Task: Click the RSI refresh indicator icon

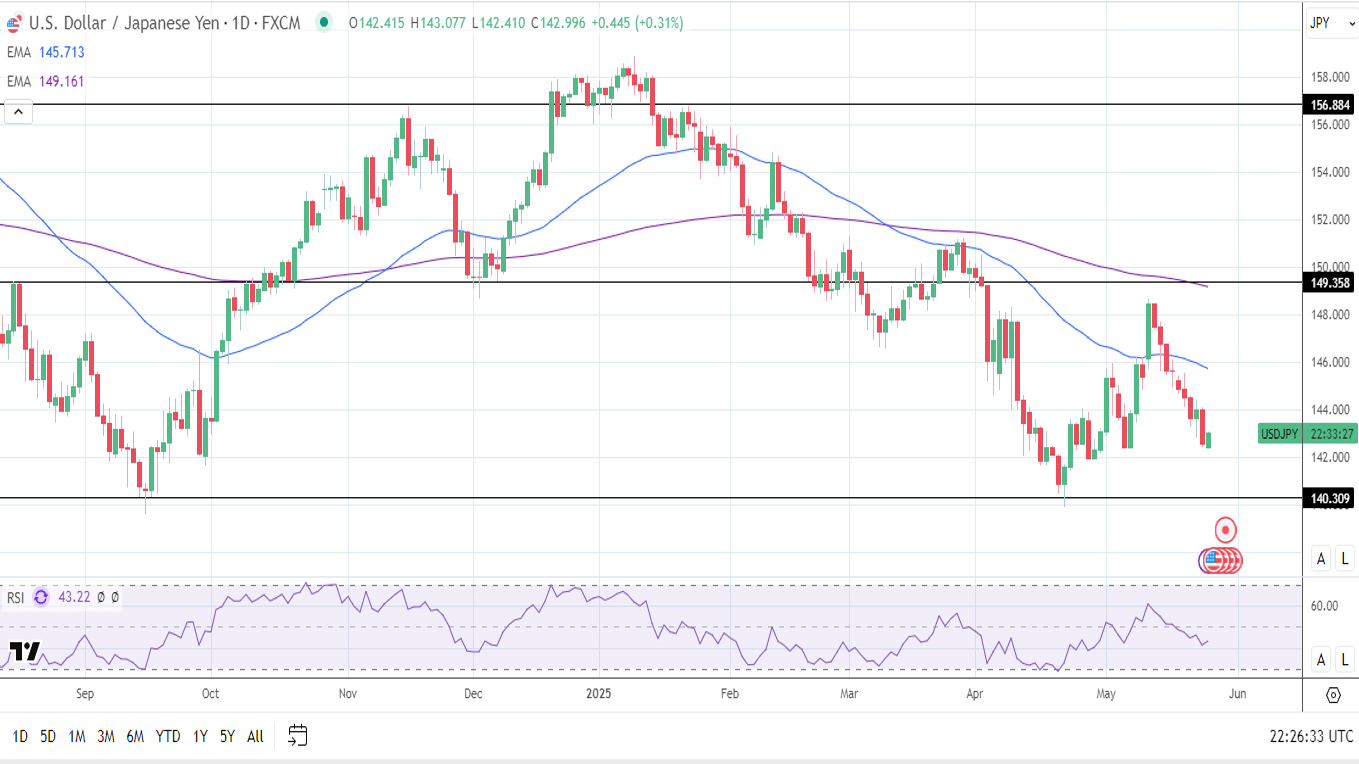Action: point(41,597)
